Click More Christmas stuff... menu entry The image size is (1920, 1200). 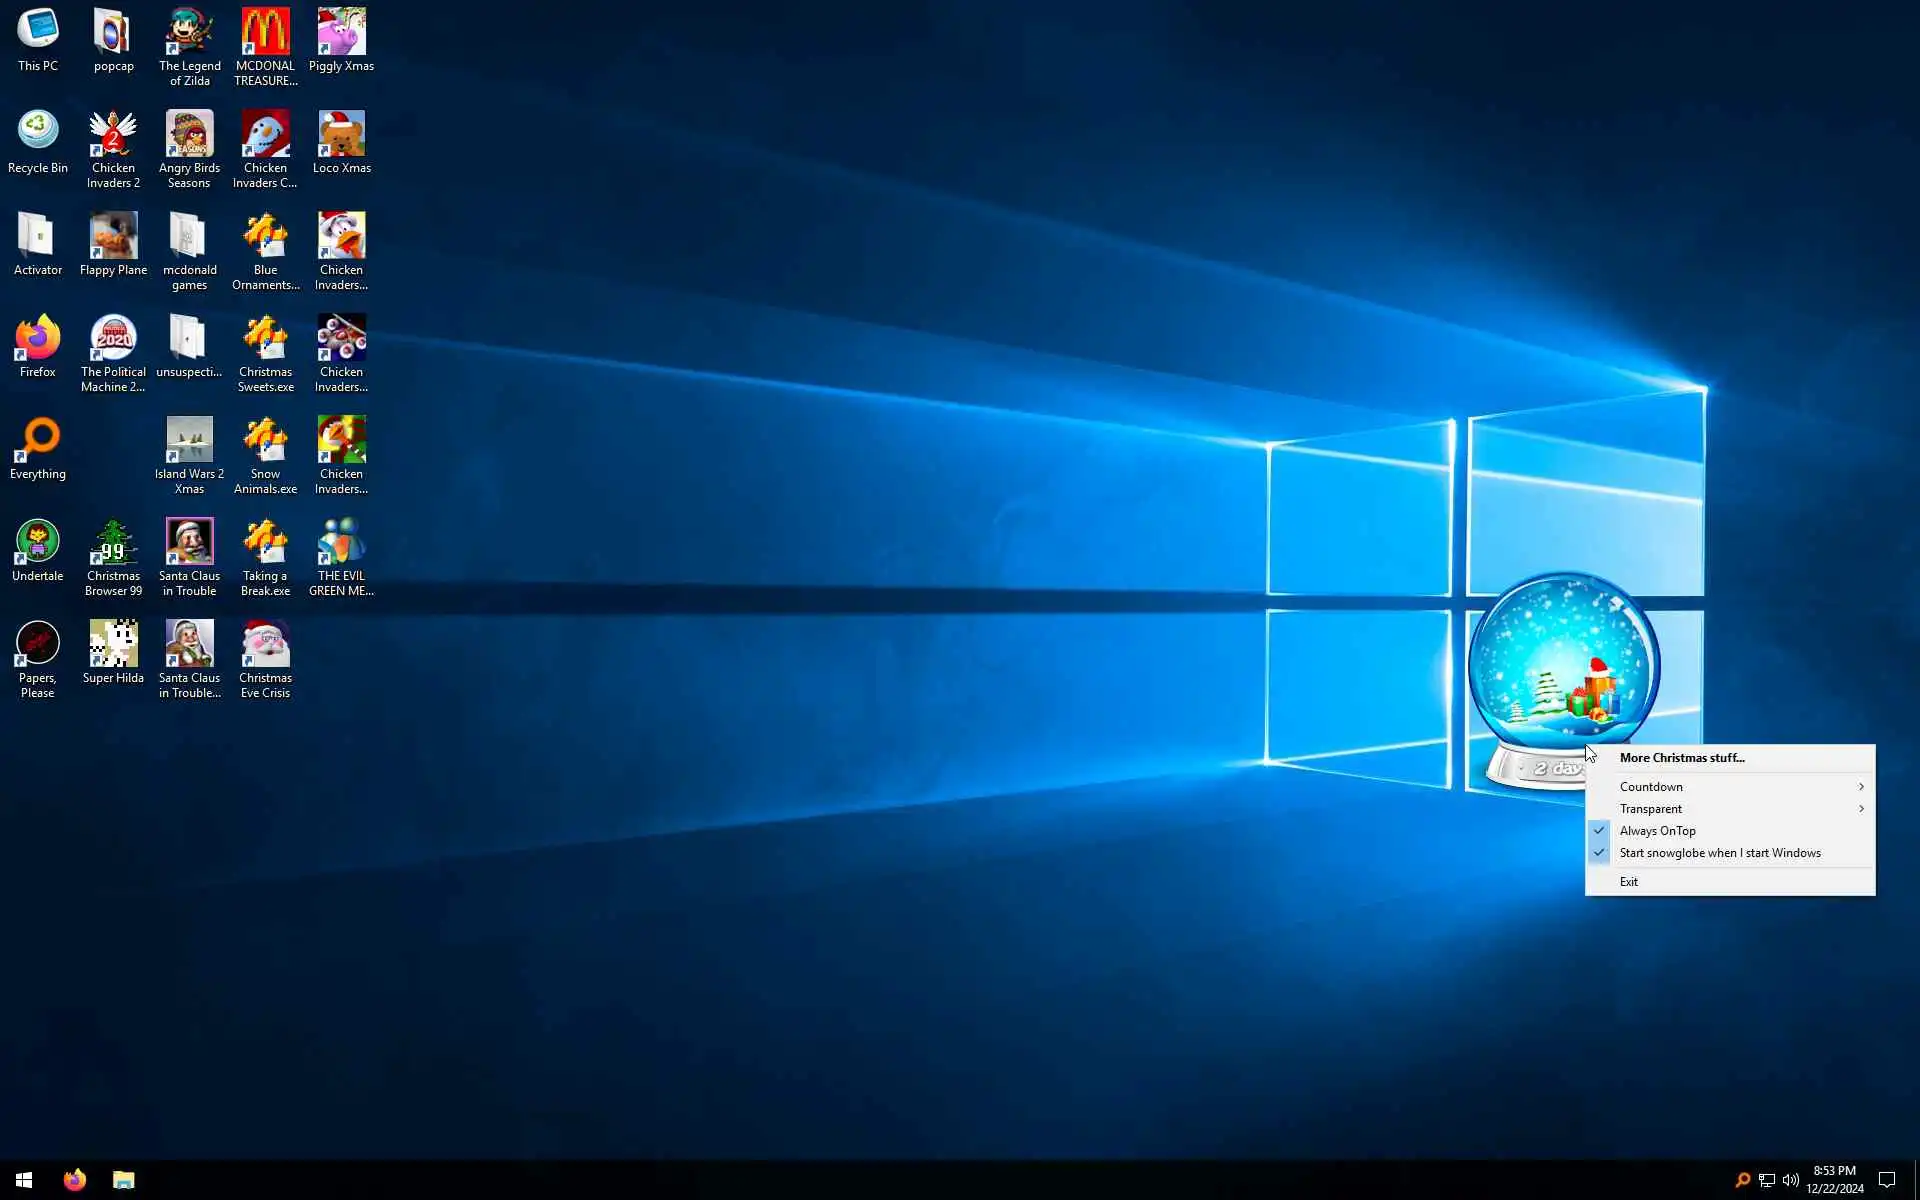[x=1681, y=758]
